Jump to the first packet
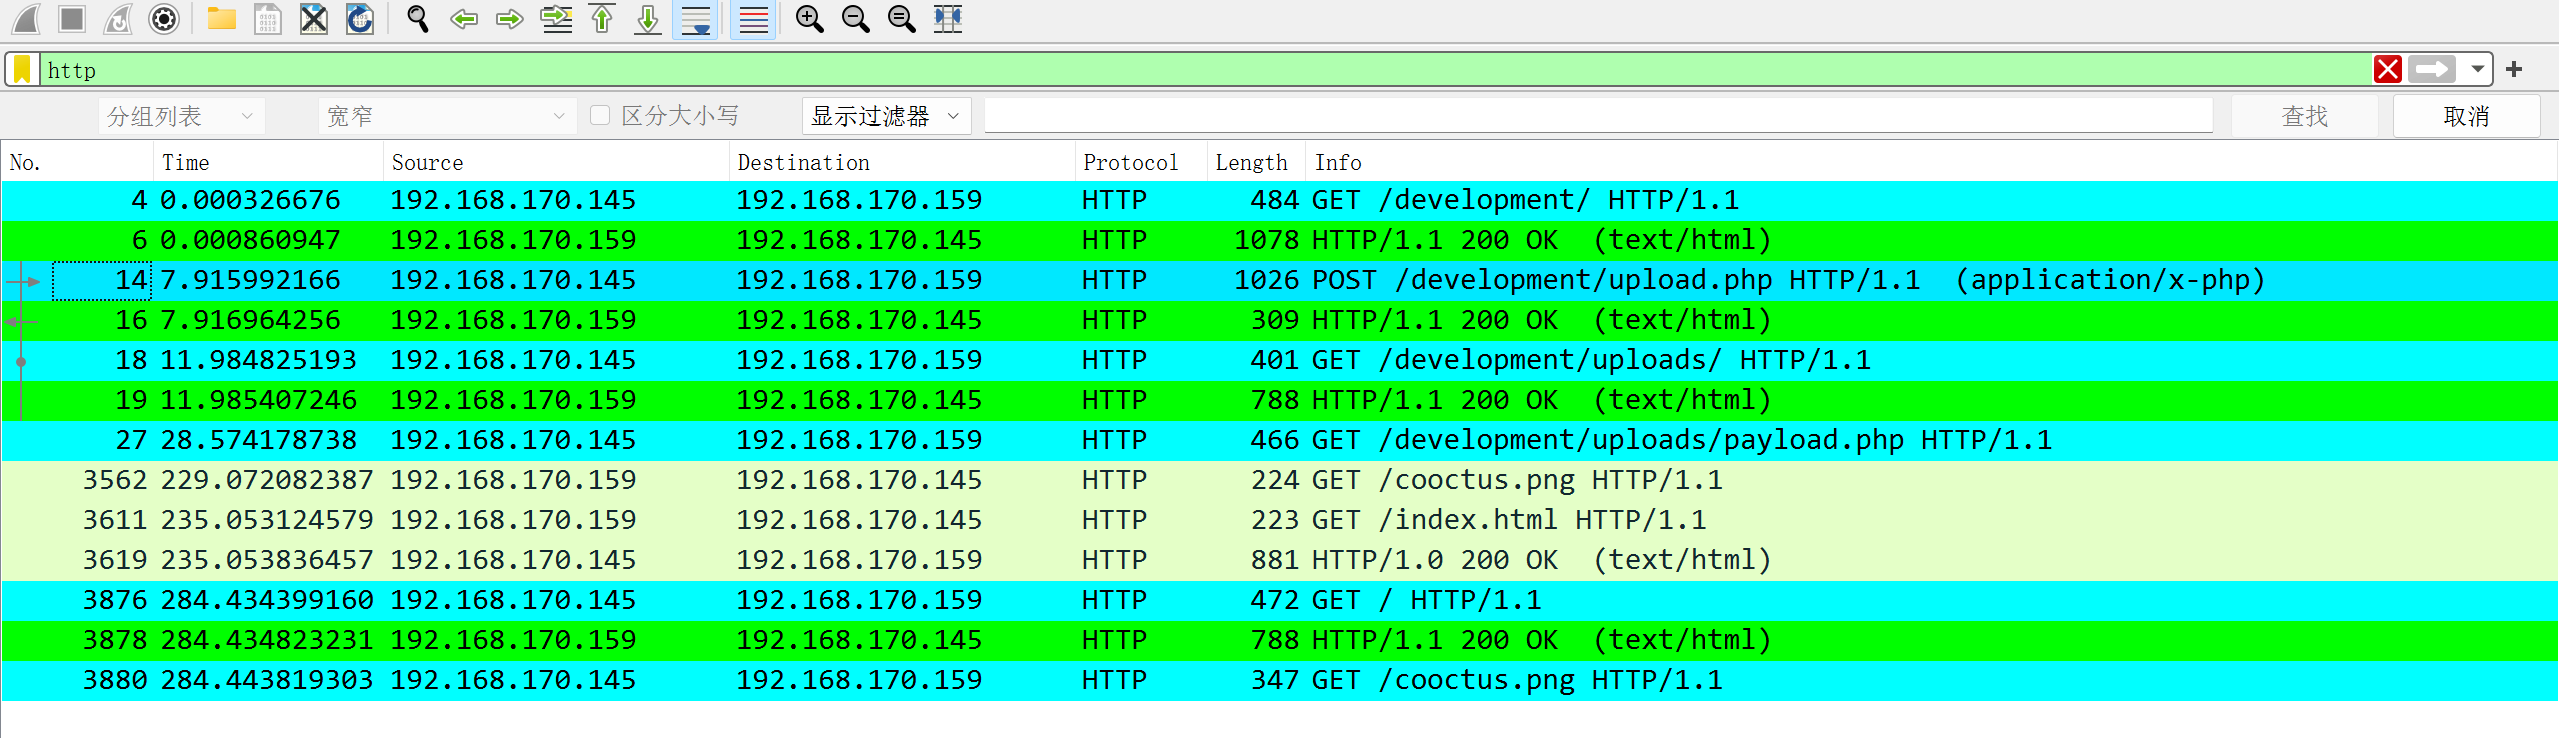Viewport: 2559px width, 738px height. pyautogui.click(x=602, y=18)
